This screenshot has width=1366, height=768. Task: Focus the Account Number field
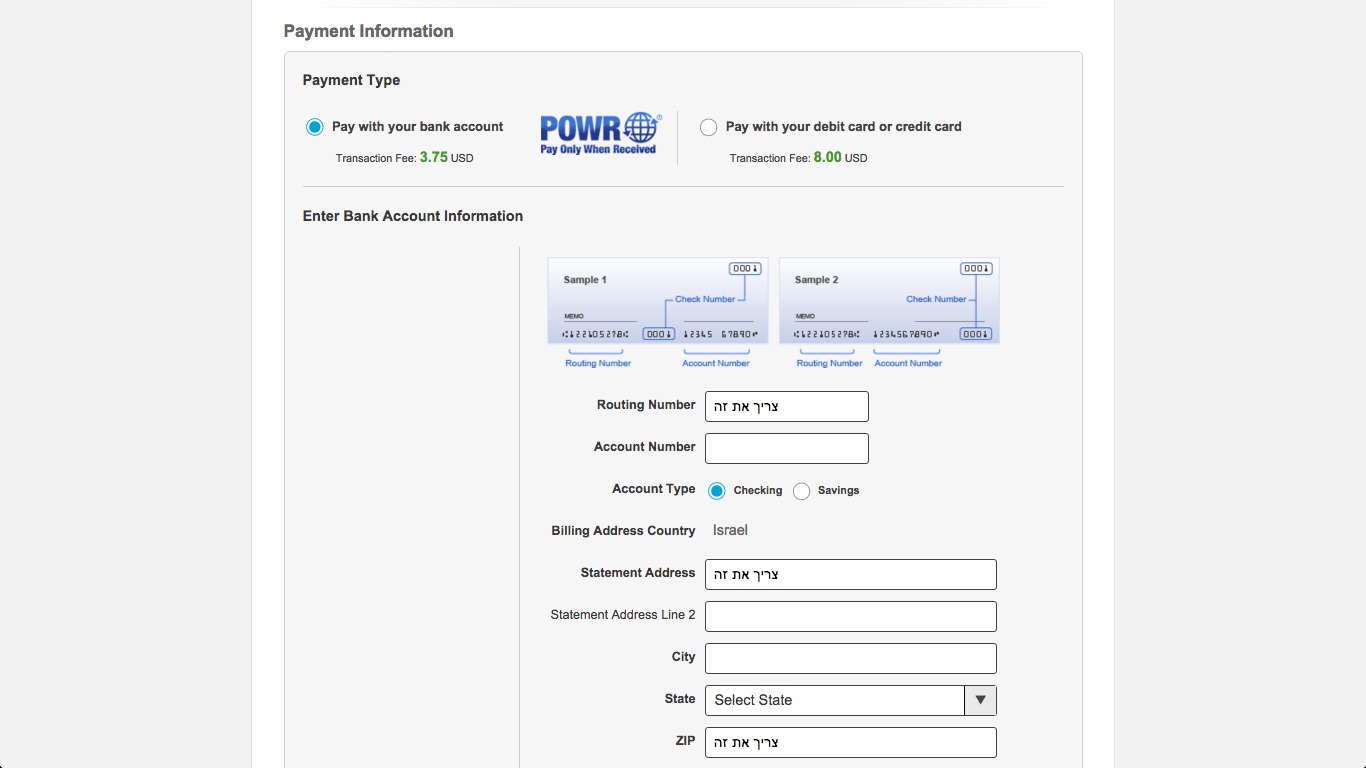click(787, 448)
